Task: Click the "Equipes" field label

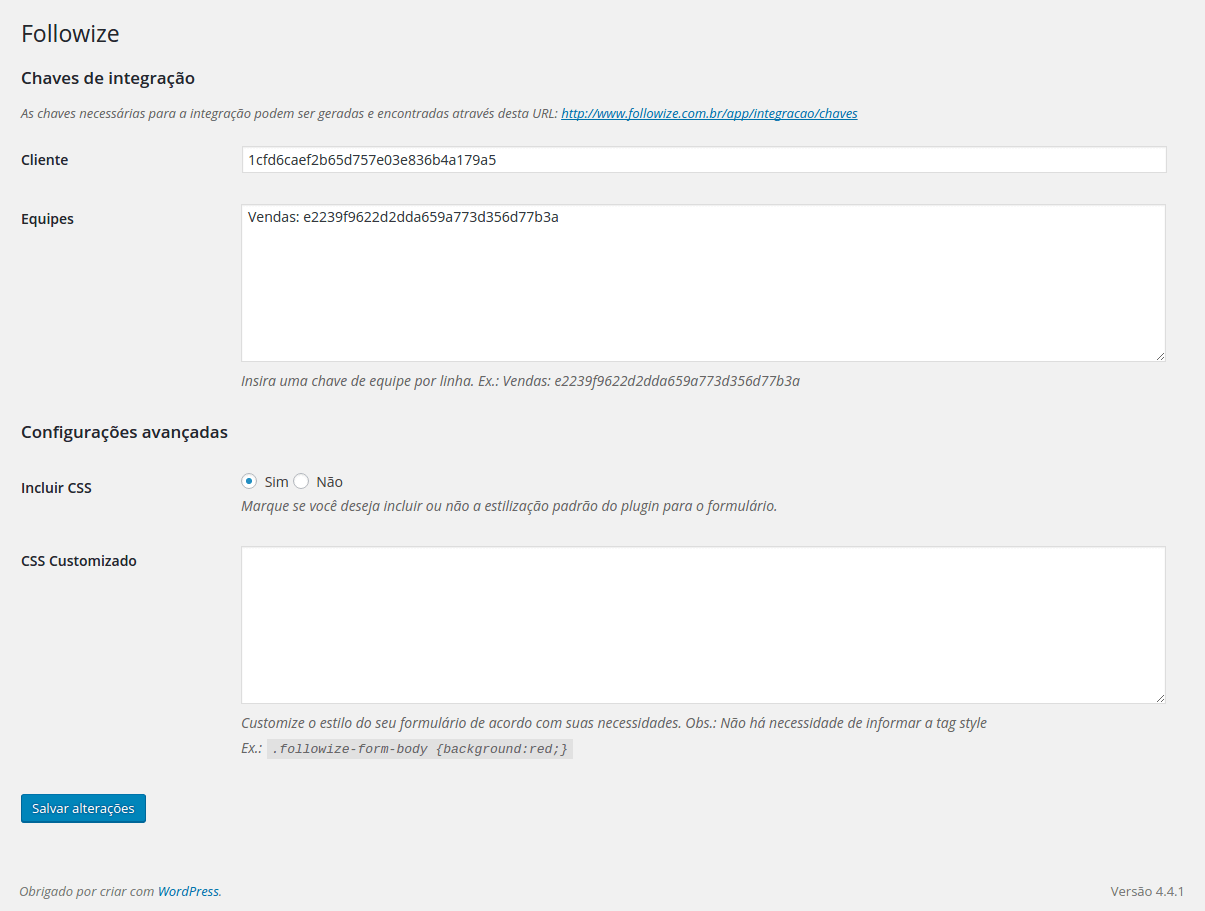Action: coord(48,219)
